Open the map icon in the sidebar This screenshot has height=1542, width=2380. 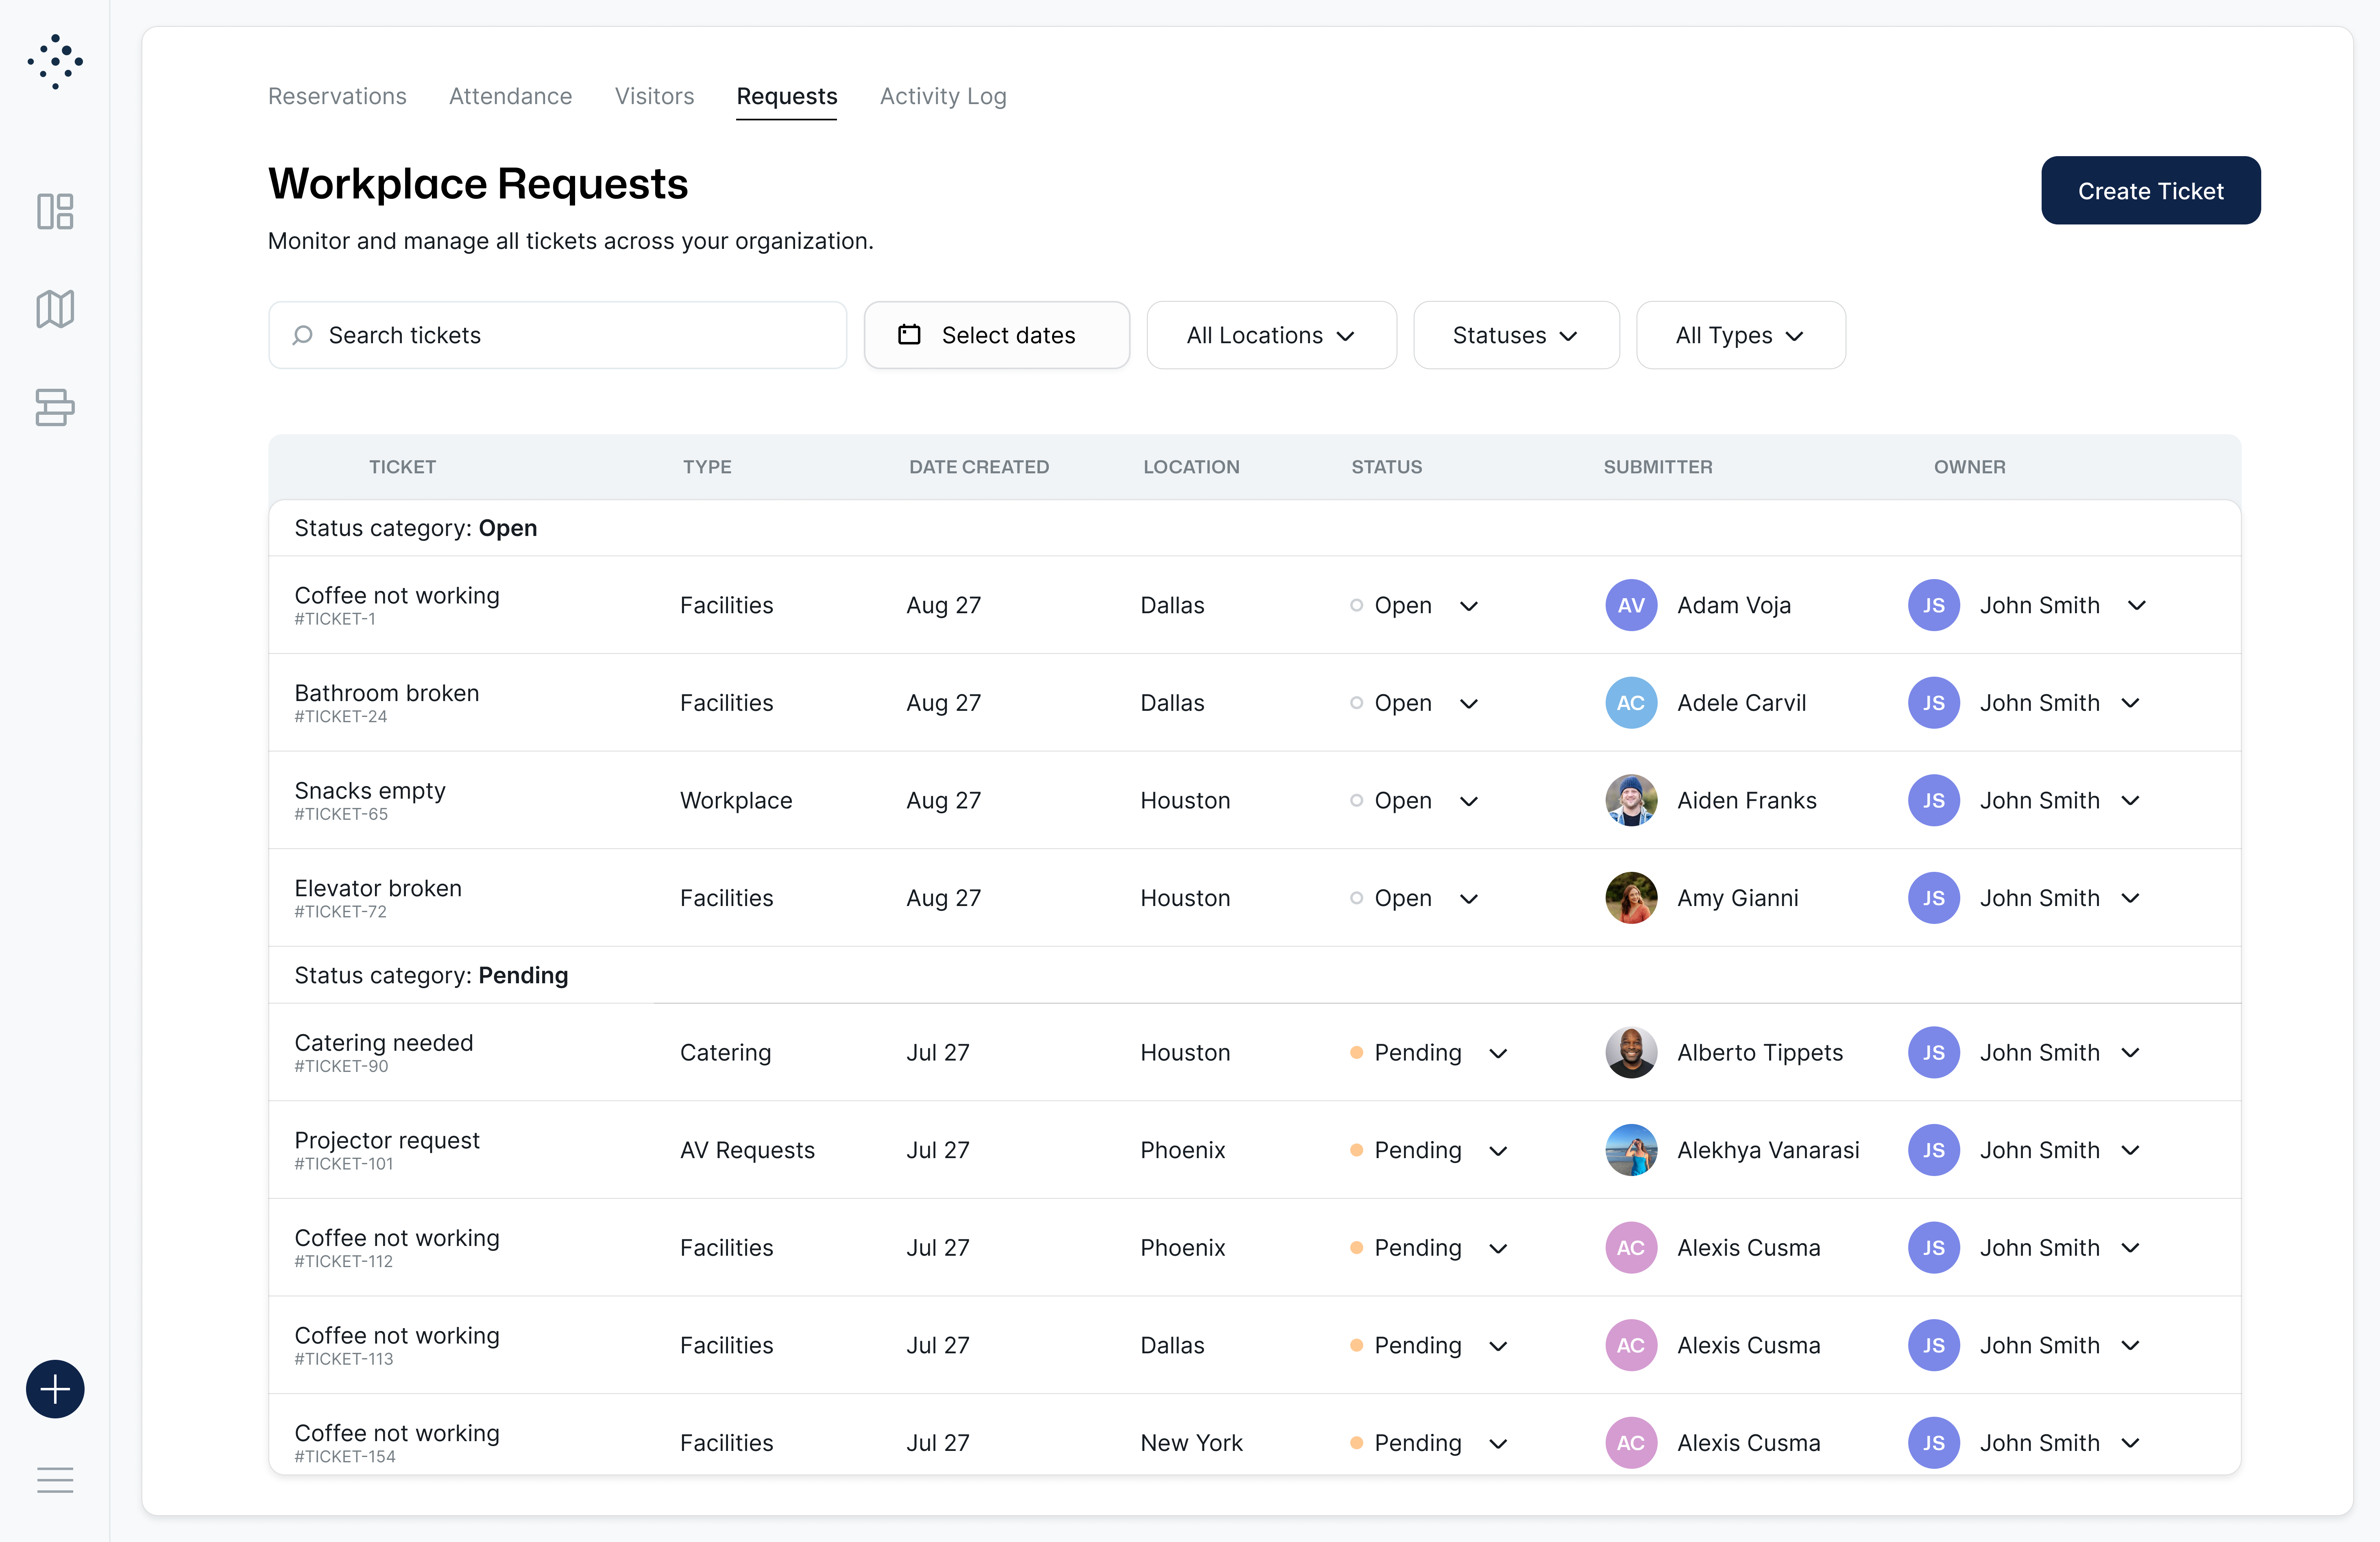point(55,308)
